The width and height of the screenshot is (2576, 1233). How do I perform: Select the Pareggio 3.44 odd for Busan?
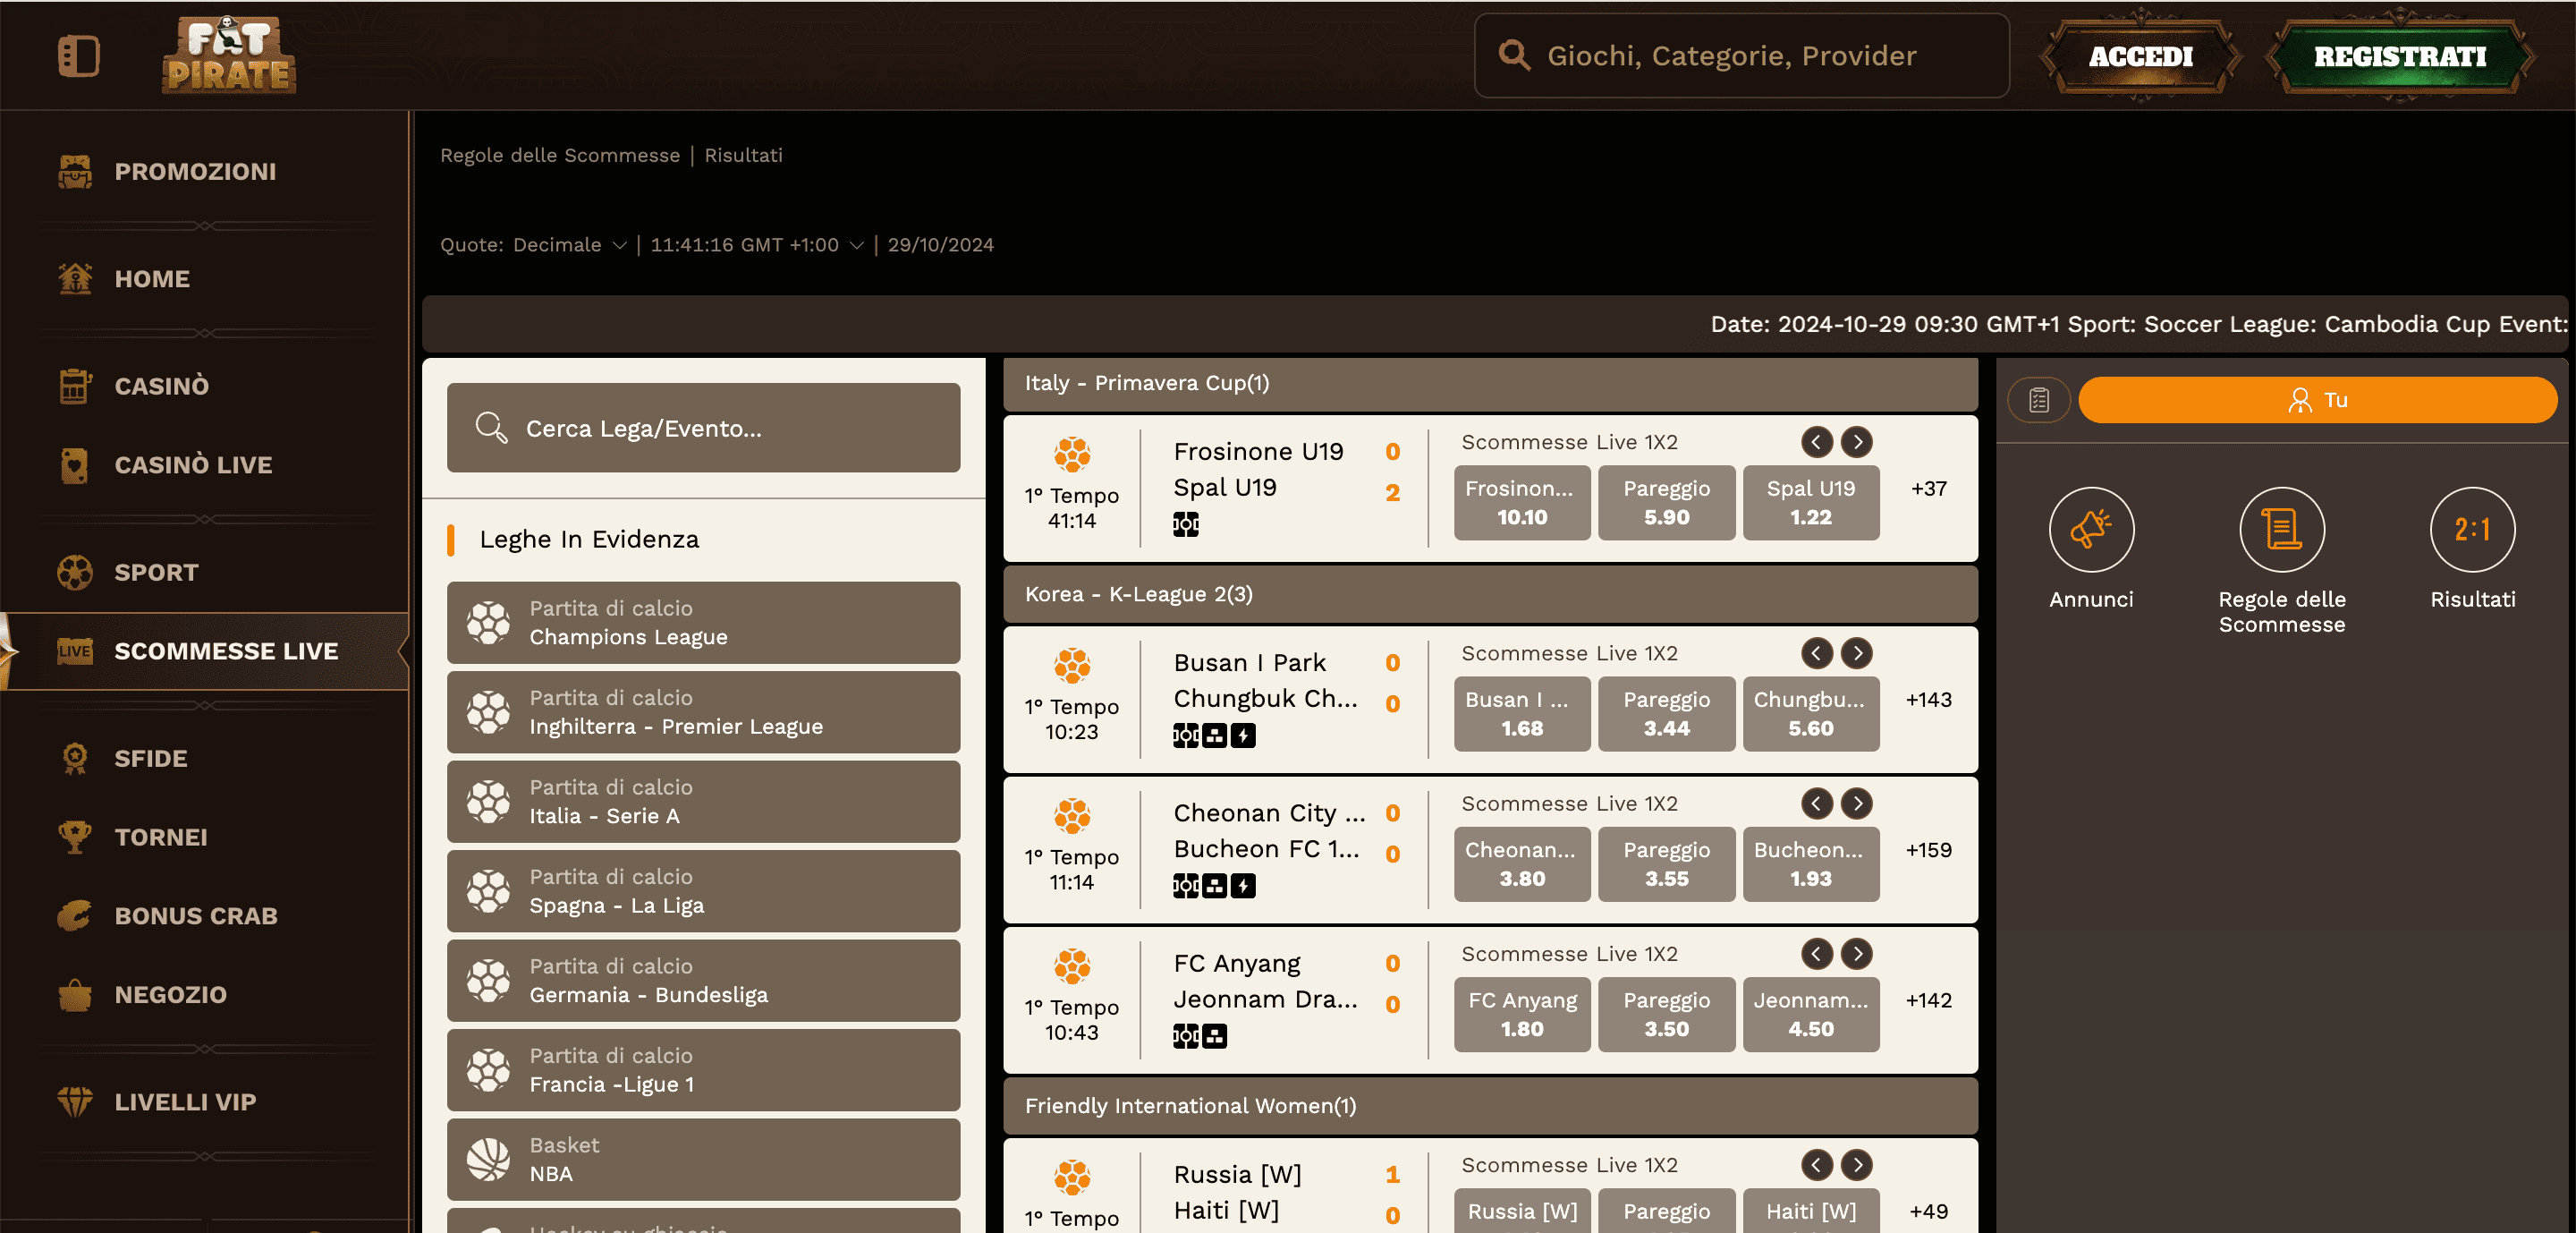[1666, 713]
